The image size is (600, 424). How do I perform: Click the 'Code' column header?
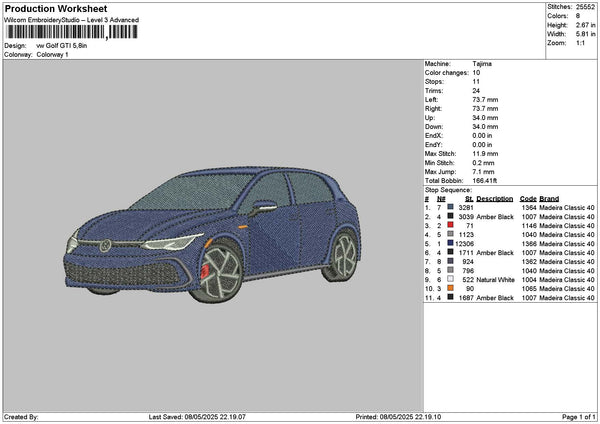tap(528, 199)
